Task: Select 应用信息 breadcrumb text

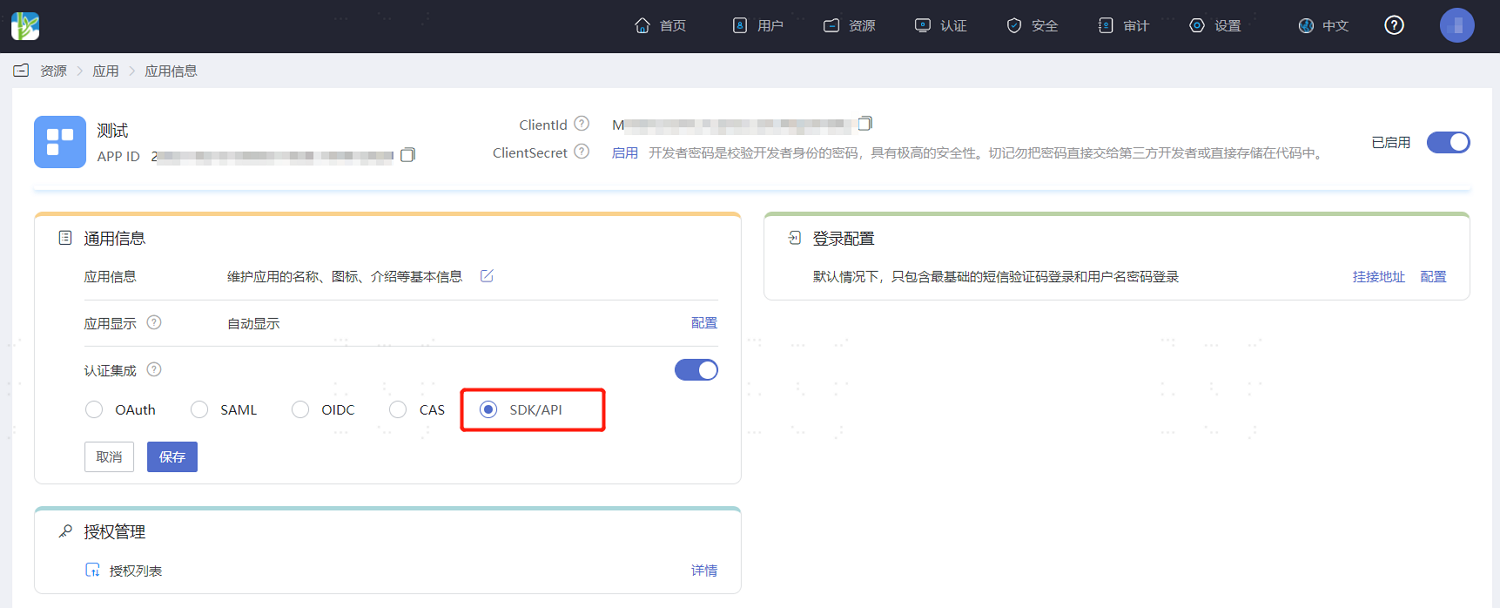Action: [x=171, y=71]
